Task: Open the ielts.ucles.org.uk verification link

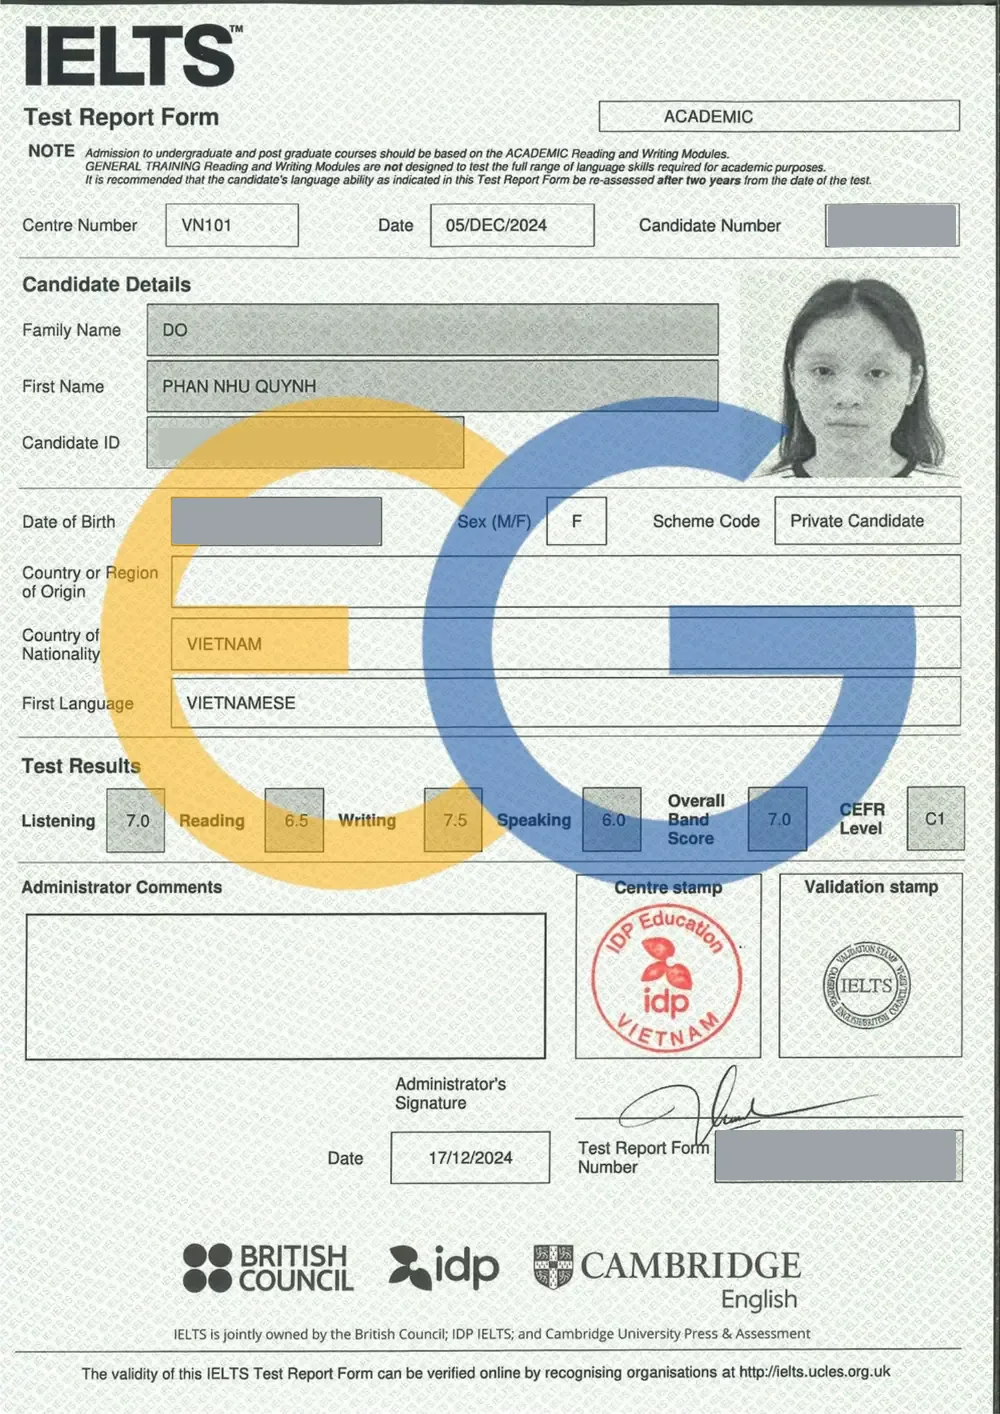Action: pyautogui.click(x=814, y=1371)
